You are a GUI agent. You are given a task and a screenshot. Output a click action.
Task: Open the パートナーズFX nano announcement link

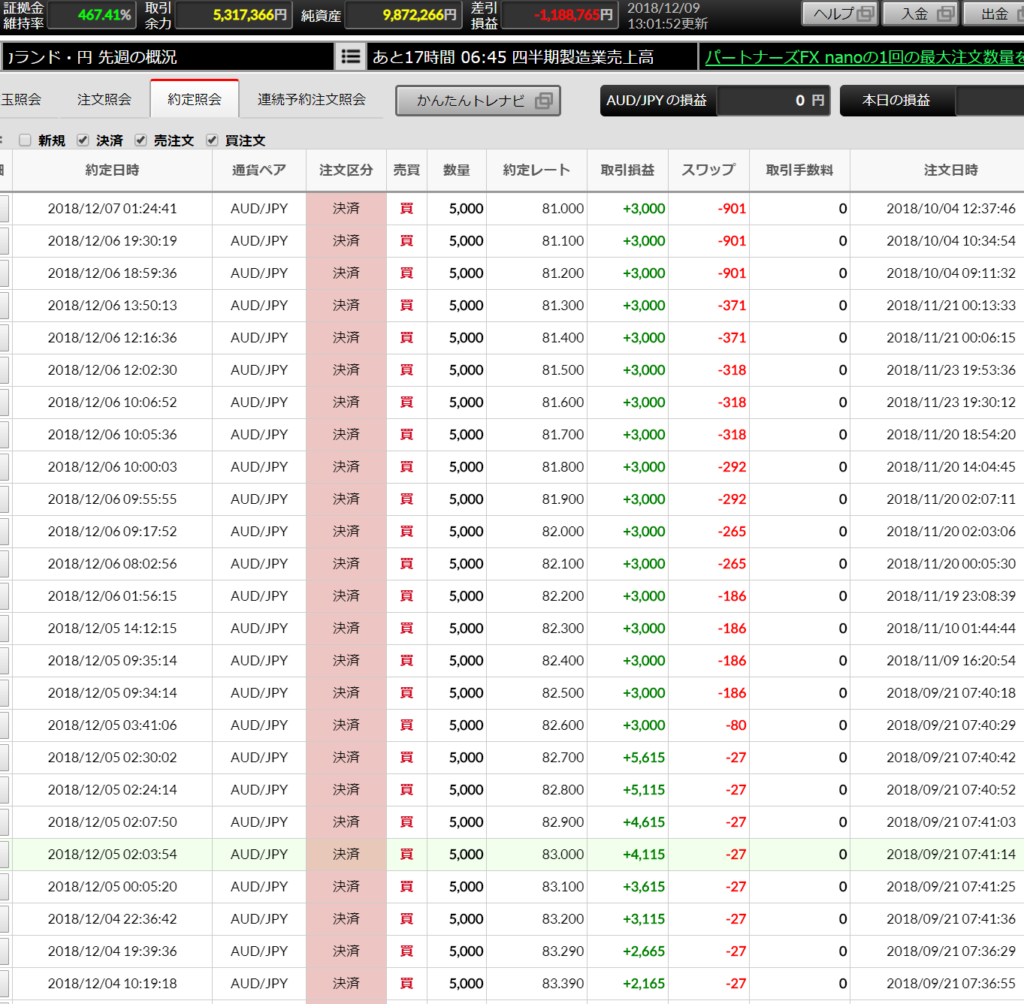tap(864, 57)
